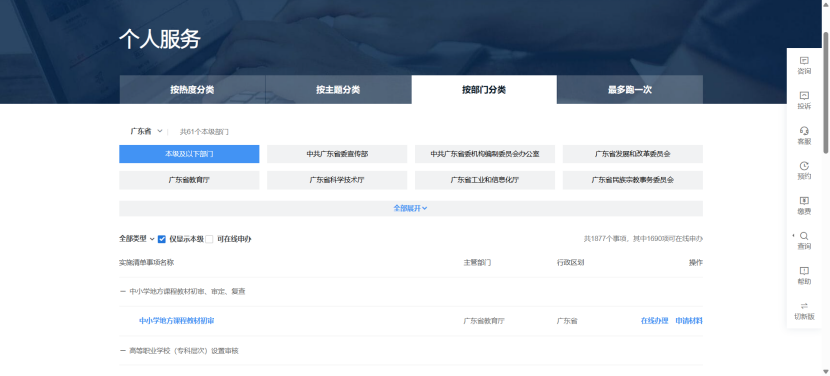Viewport: 830px width, 376px height.
Task: Click the 主管部门 column header
Action: tap(477, 263)
